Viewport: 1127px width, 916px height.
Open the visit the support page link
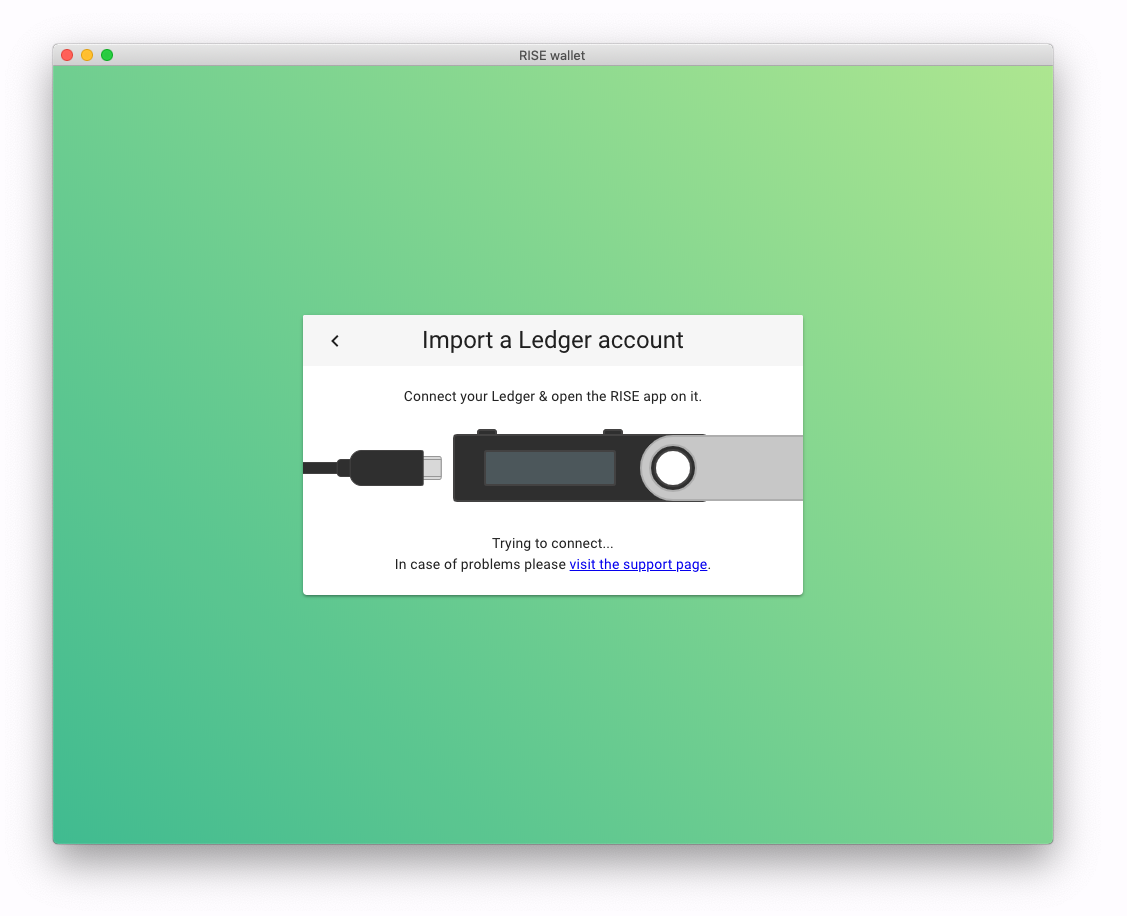[638, 564]
